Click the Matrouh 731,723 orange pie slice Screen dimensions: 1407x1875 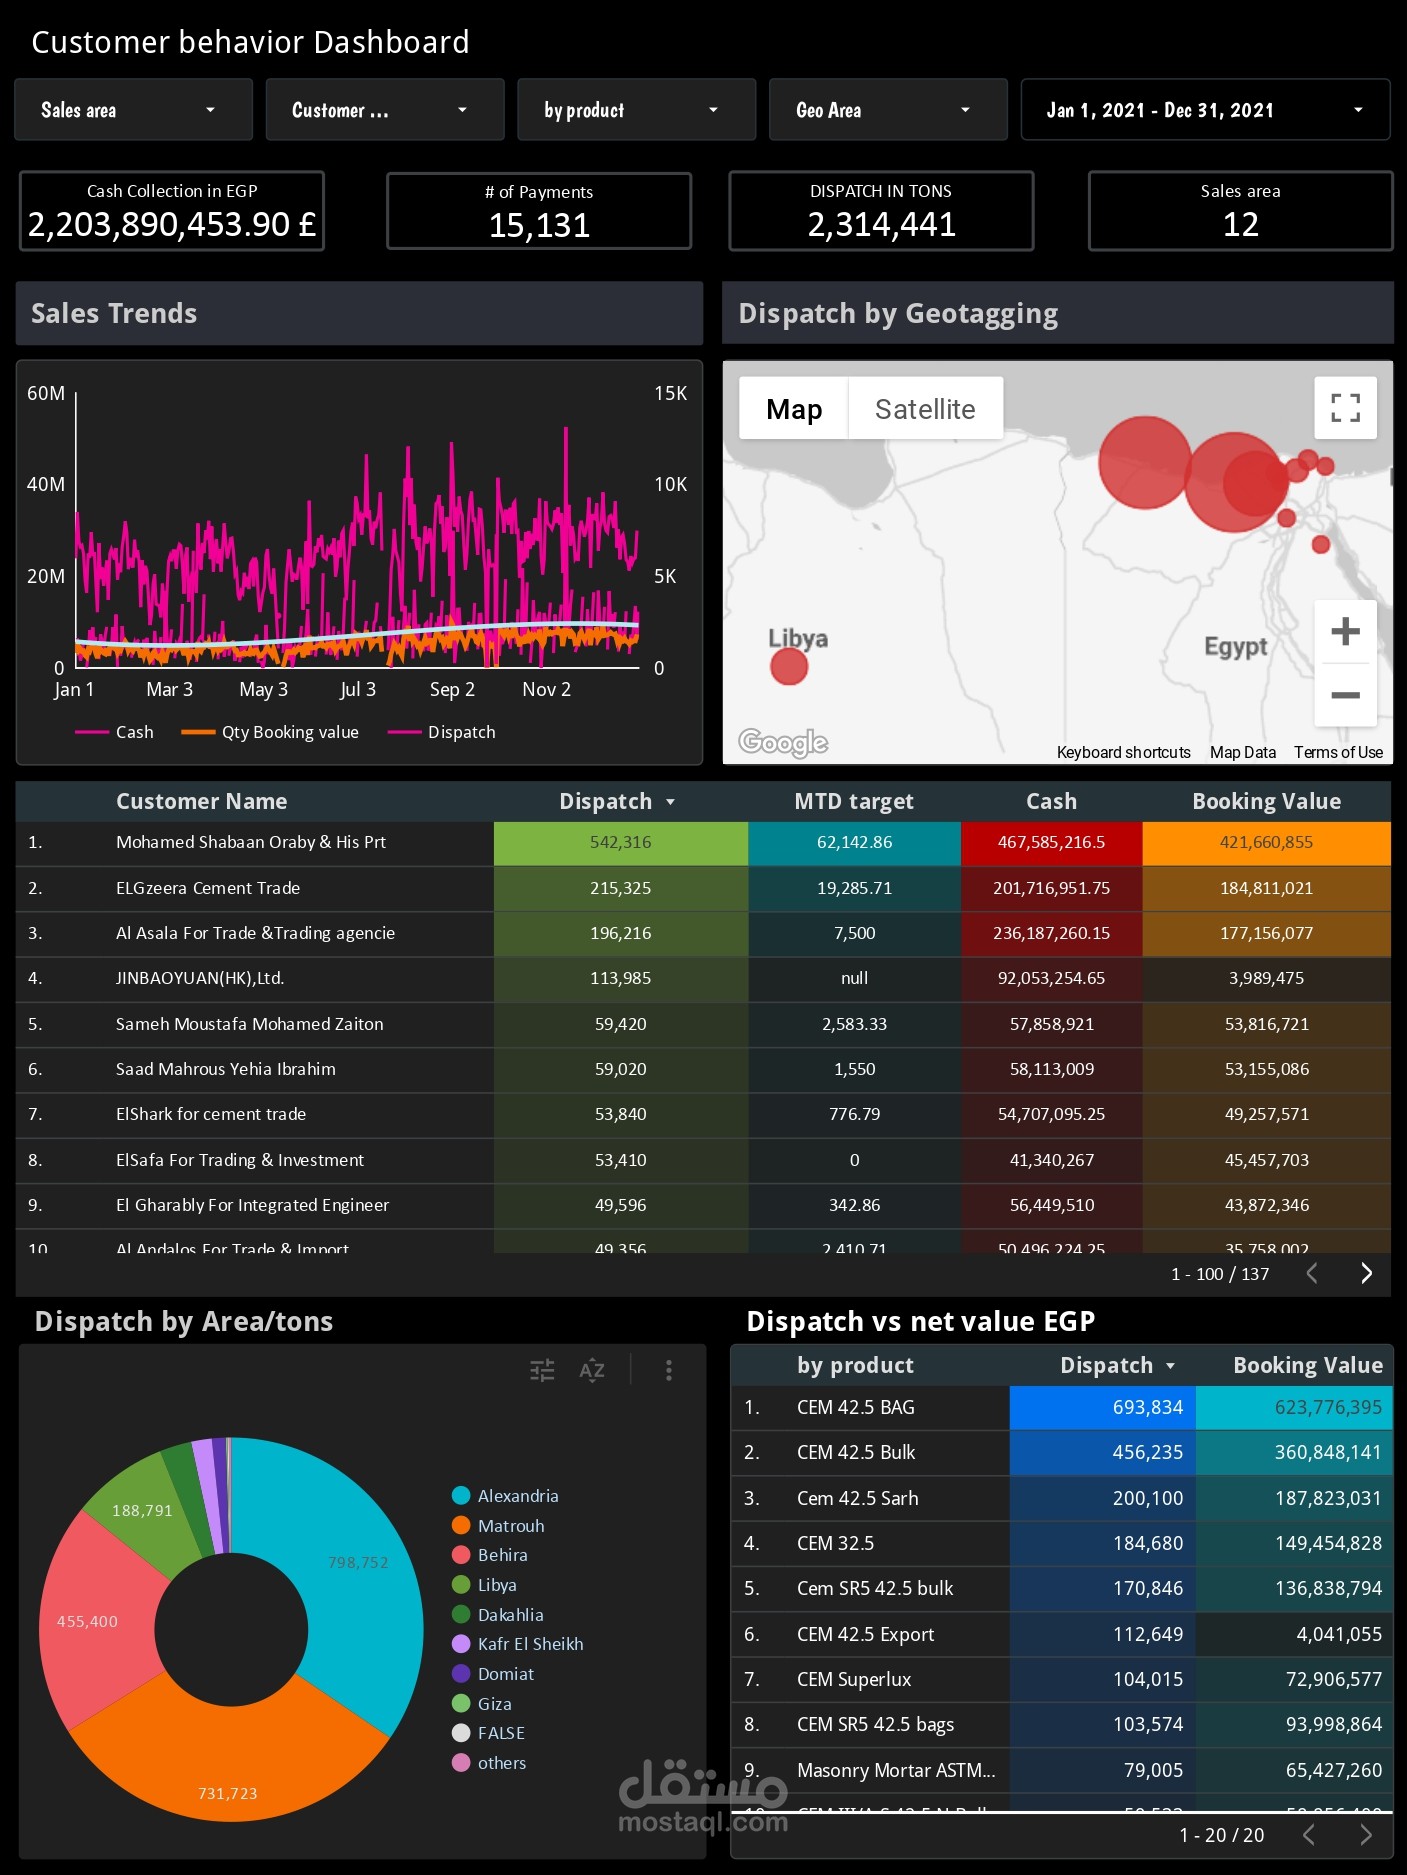(228, 1760)
